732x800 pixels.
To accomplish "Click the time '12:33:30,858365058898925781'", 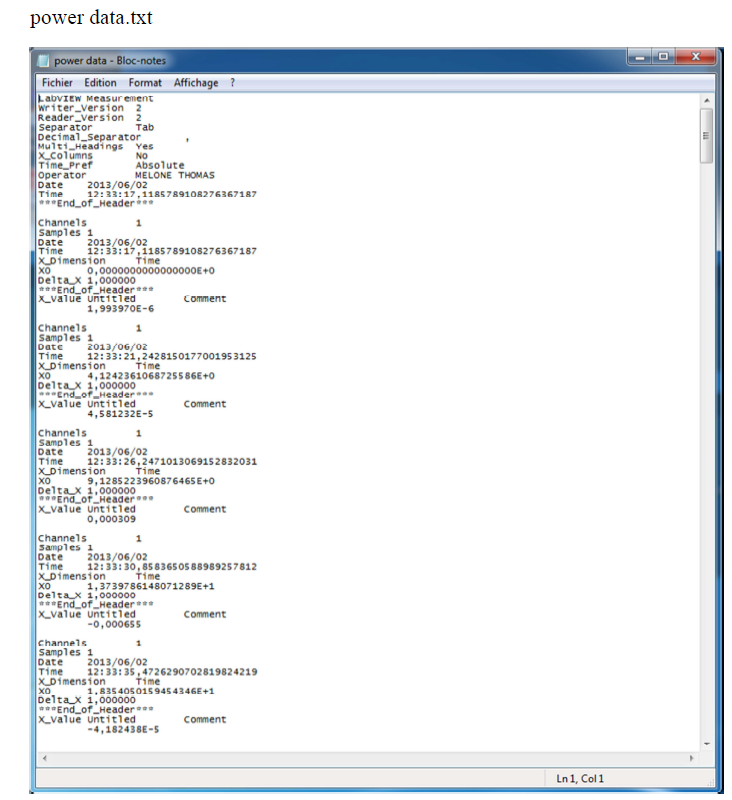I will point(172,567).
